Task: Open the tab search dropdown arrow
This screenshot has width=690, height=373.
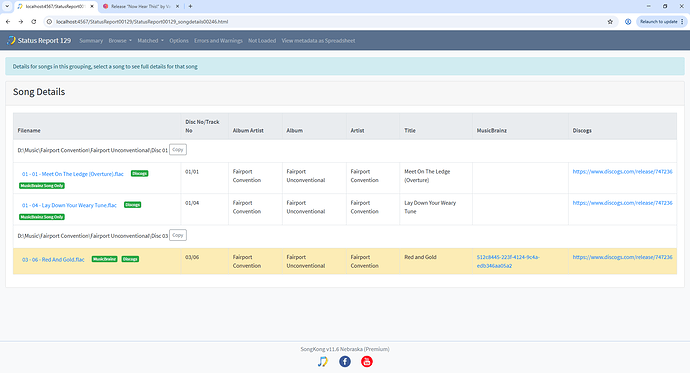Action: pos(7,6)
